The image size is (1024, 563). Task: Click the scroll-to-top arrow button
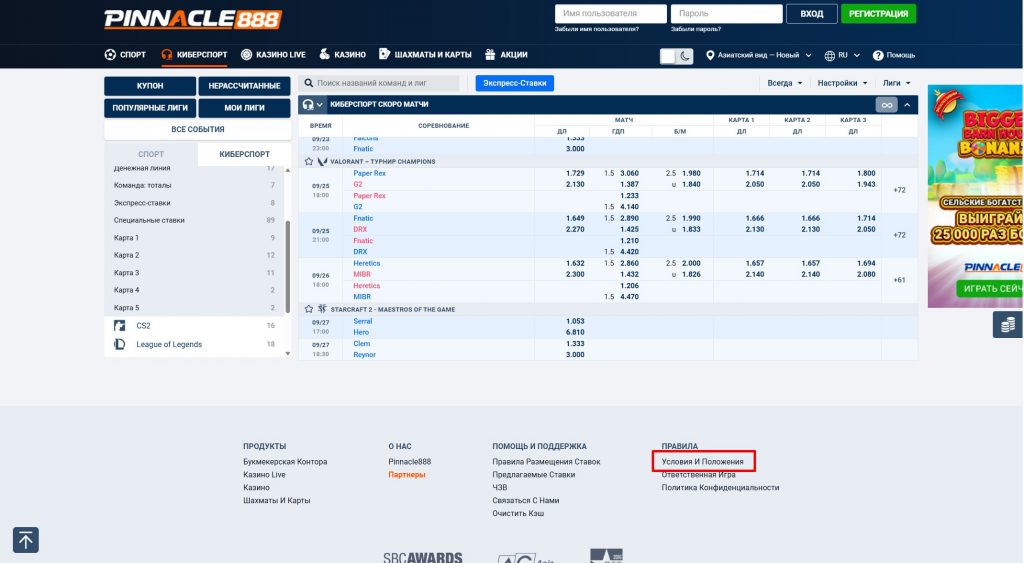click(x=25, y=540)
